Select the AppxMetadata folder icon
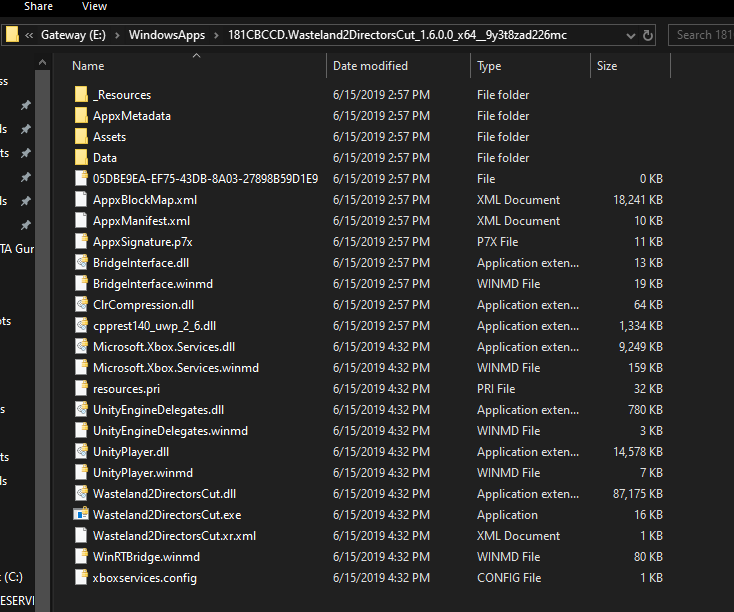Screen dimensions: 734x612 pos(81,115)
